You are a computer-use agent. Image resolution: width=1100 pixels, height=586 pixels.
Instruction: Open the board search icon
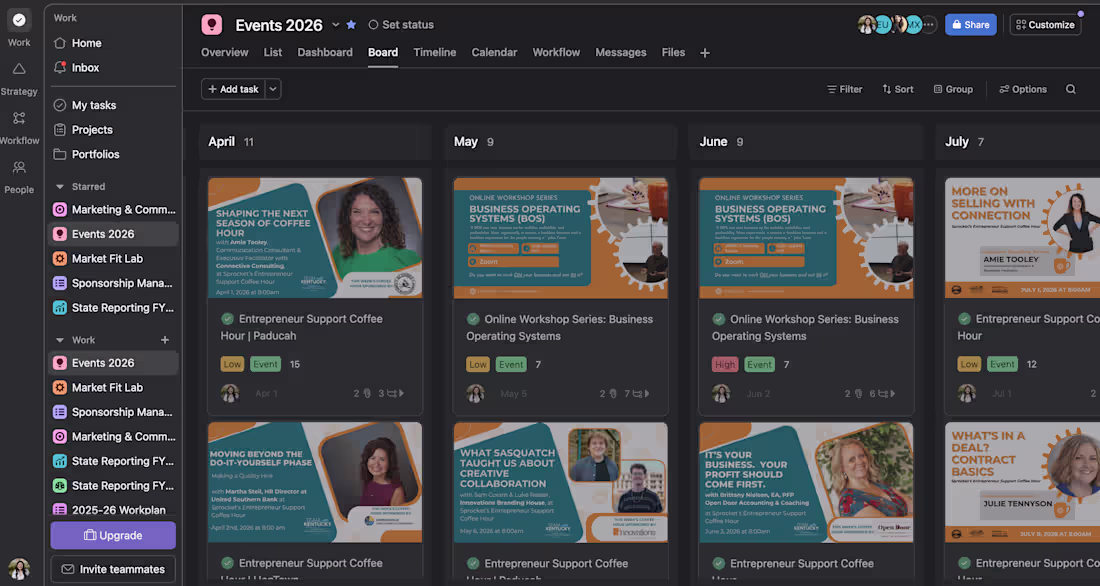click(1071, 89)
